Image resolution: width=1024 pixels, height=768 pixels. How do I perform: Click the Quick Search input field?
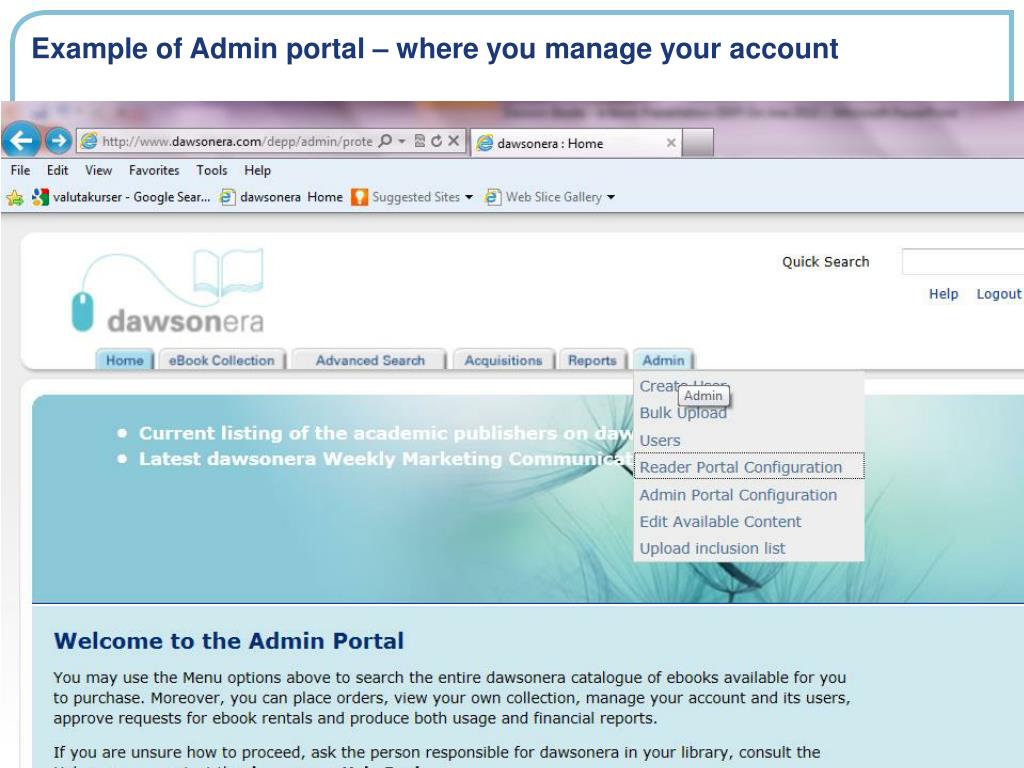click(963, 262)
